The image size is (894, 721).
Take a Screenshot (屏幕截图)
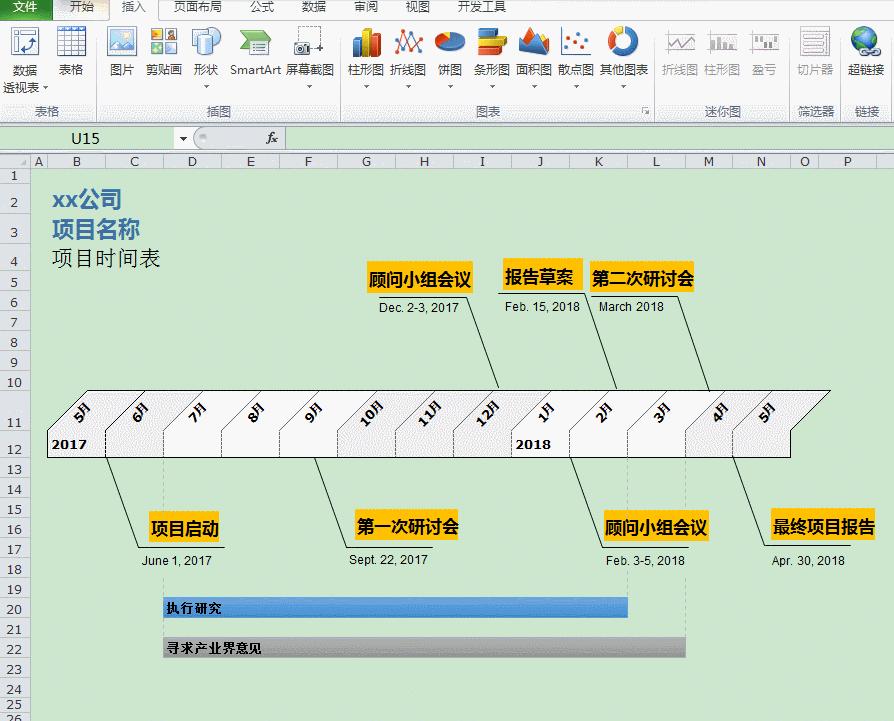point(307,52)
